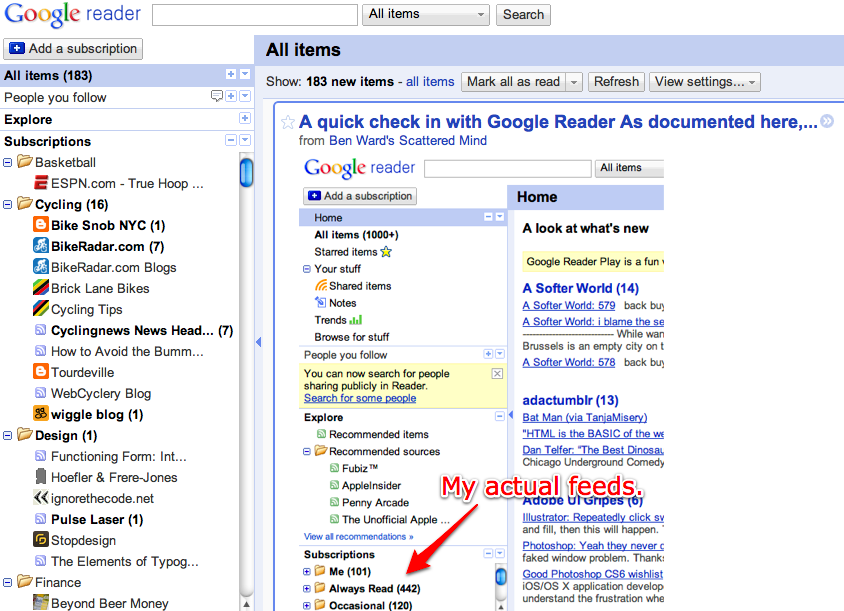The width and height of the screenshot is (844, 611).
Task: Click the Pulse Laser feed icon
Action: click(40, 518)
